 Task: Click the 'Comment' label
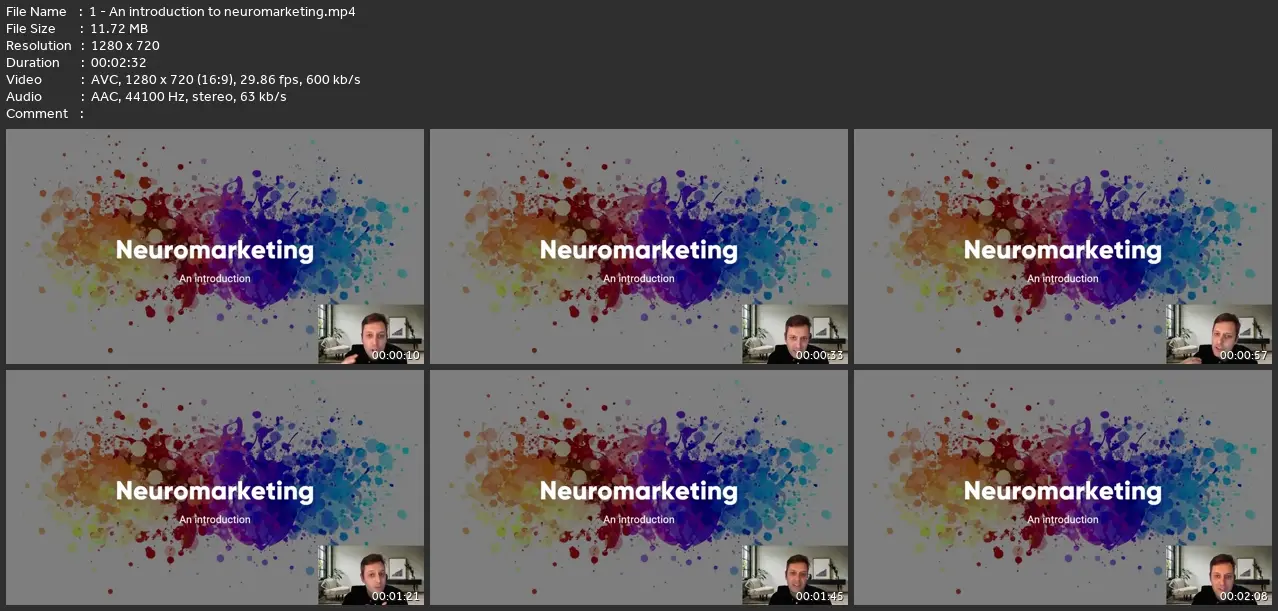click(x=37, y=114)
